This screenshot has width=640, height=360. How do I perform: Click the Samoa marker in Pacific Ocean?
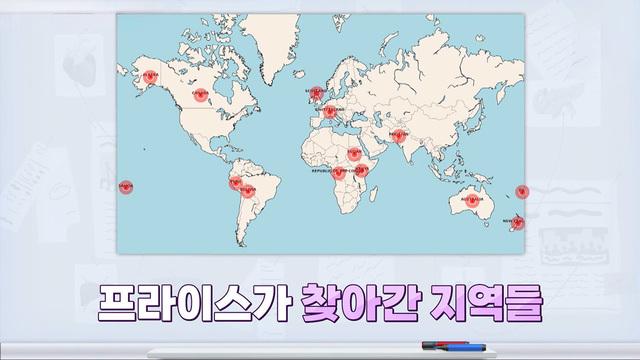click(x=126, y=187)
